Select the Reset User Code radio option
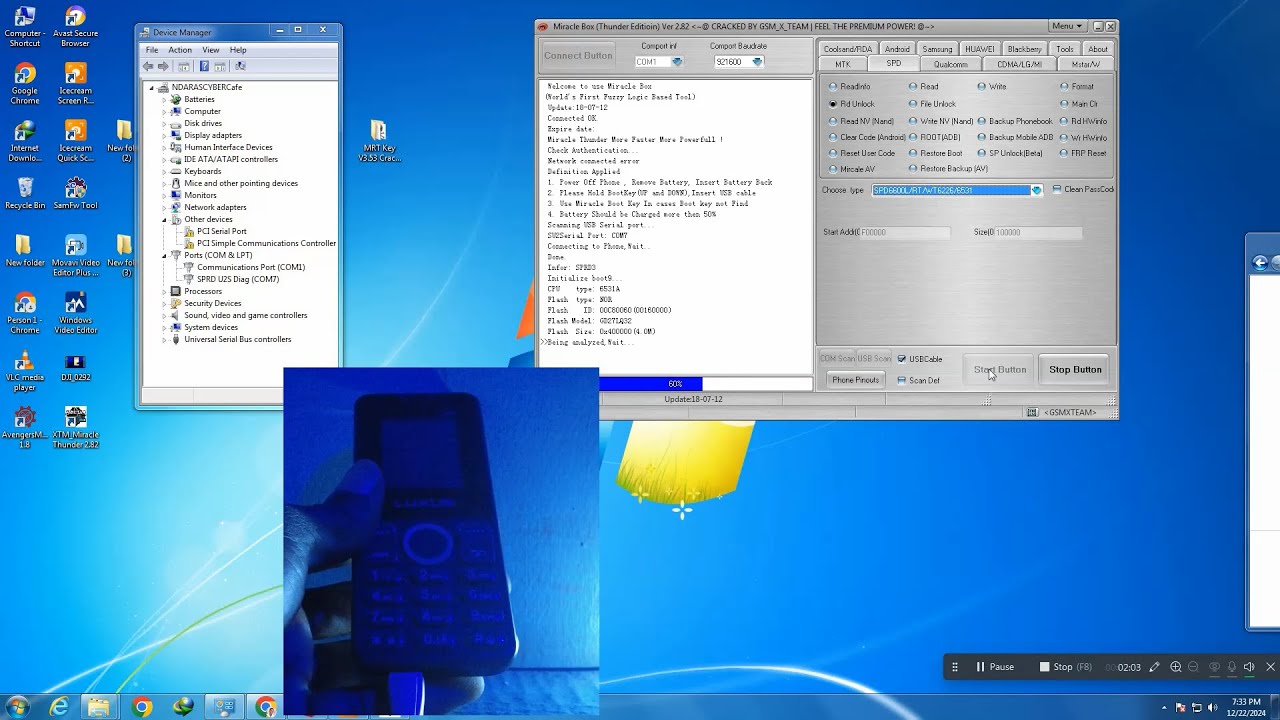This screenshot has width=1280, height=720. [862, 154]
